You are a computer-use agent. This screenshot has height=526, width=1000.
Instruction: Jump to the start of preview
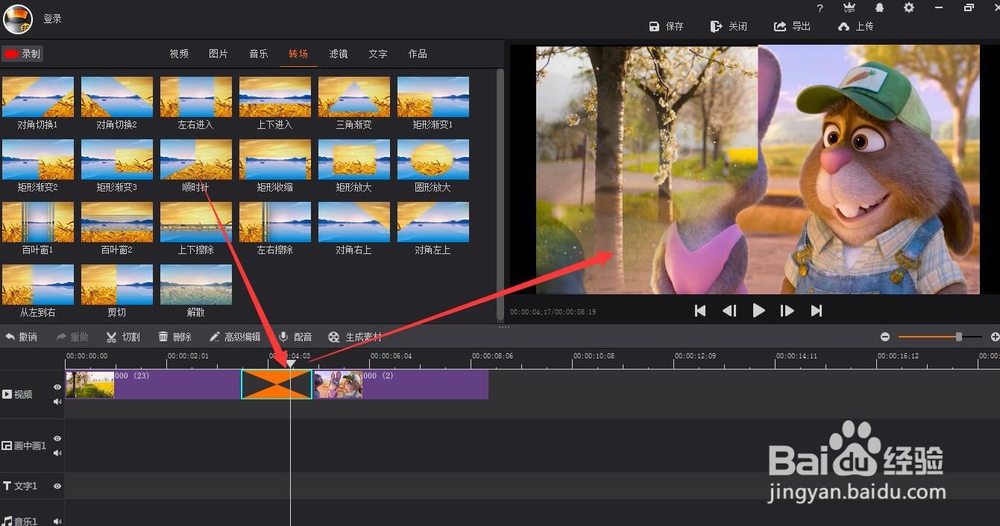700,310
